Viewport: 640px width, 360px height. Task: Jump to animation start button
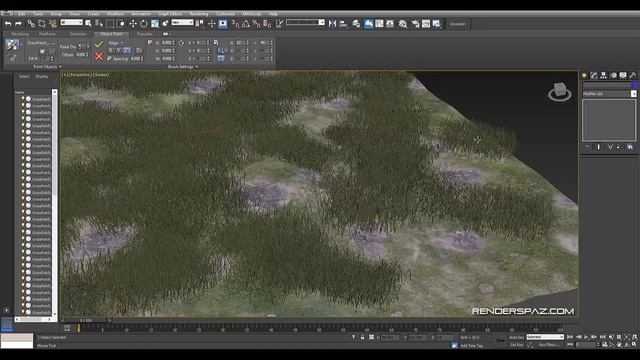click(x=570, y=337)
